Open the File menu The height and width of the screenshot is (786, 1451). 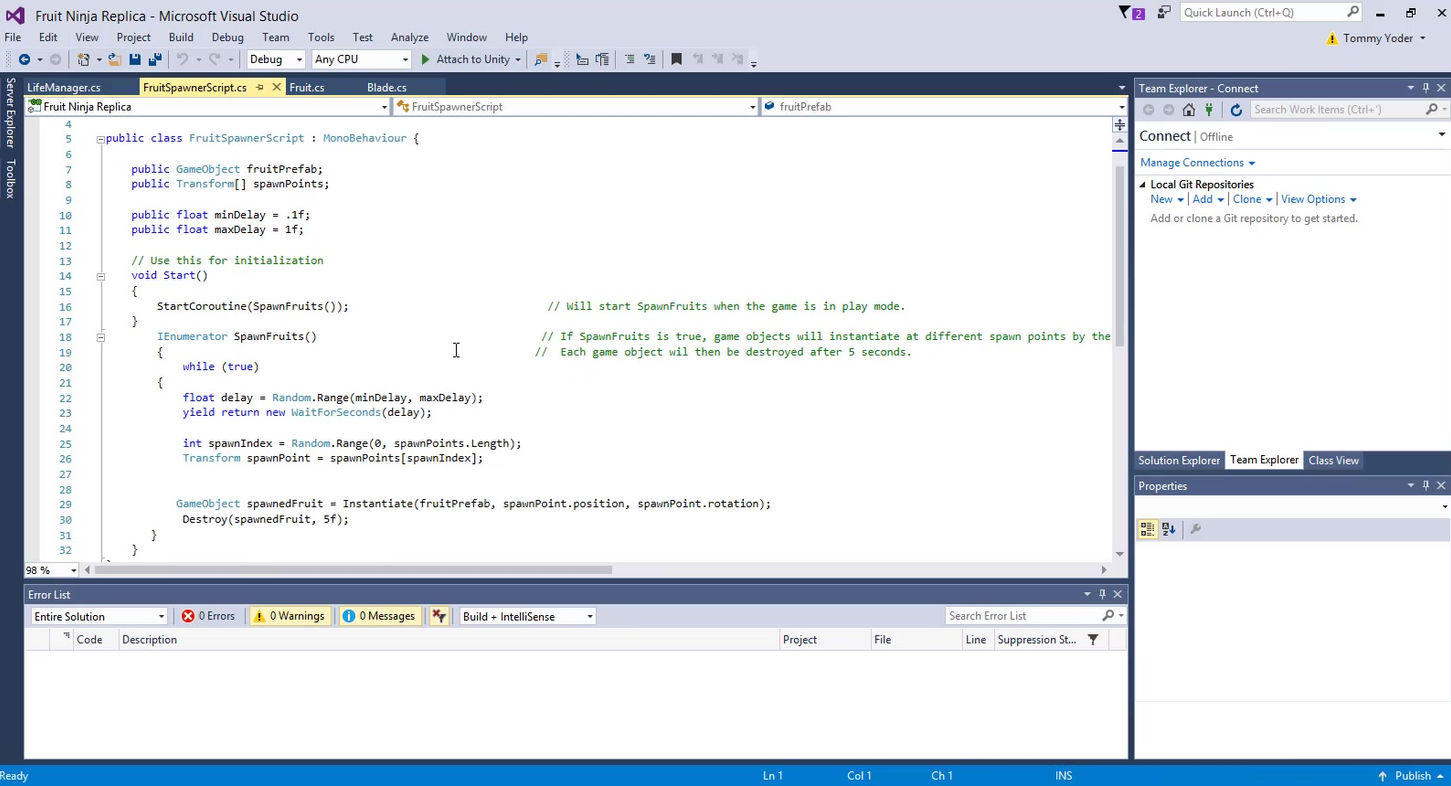13,37
